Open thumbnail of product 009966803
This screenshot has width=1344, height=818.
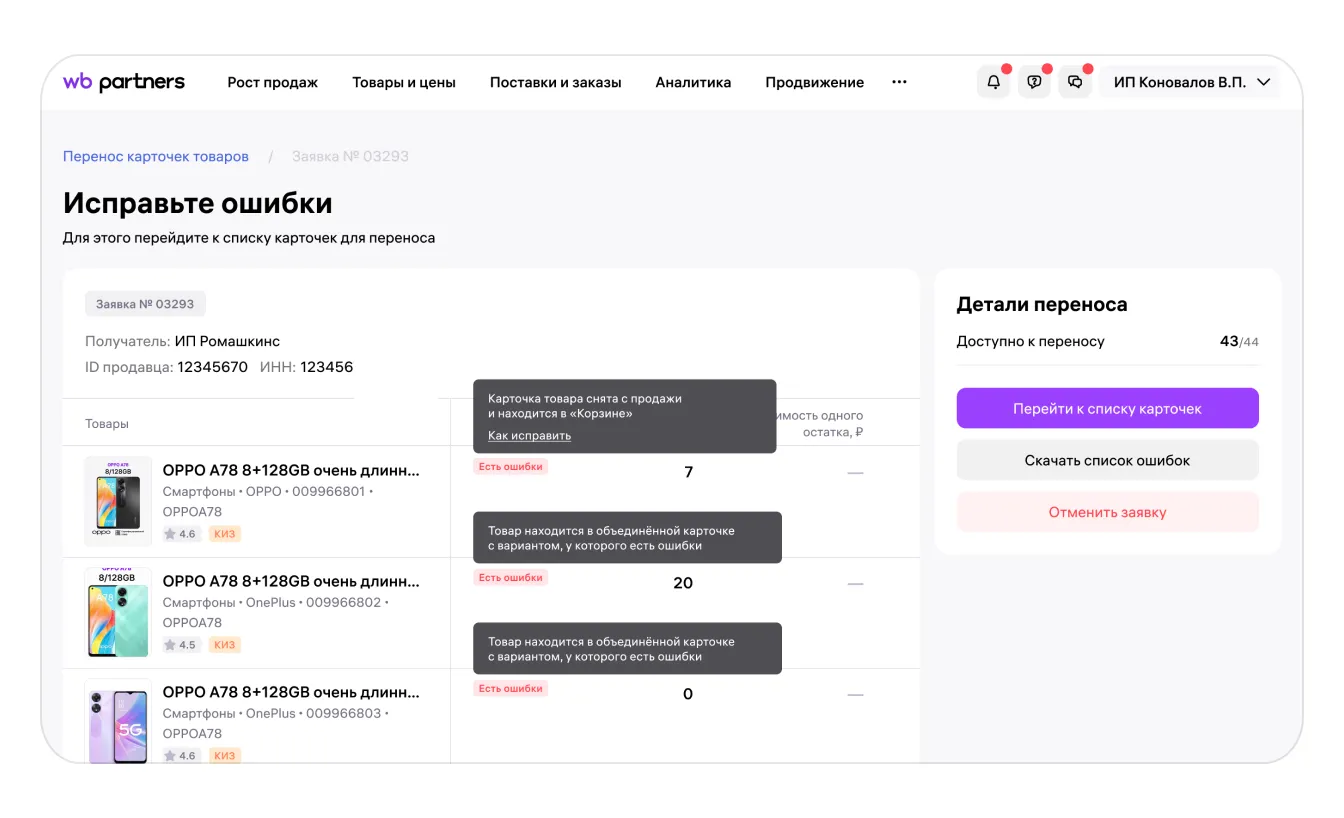[x=118, y=721]
